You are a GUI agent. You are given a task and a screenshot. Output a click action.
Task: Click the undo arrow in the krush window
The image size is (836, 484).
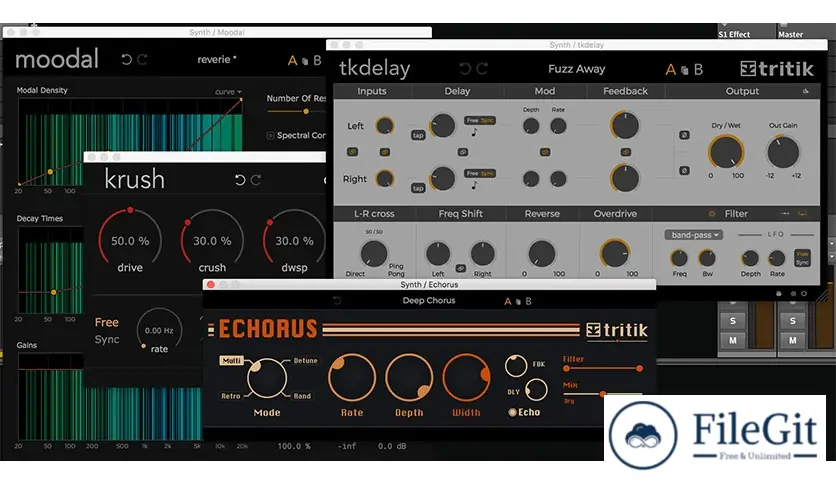(x=240, y=180)
